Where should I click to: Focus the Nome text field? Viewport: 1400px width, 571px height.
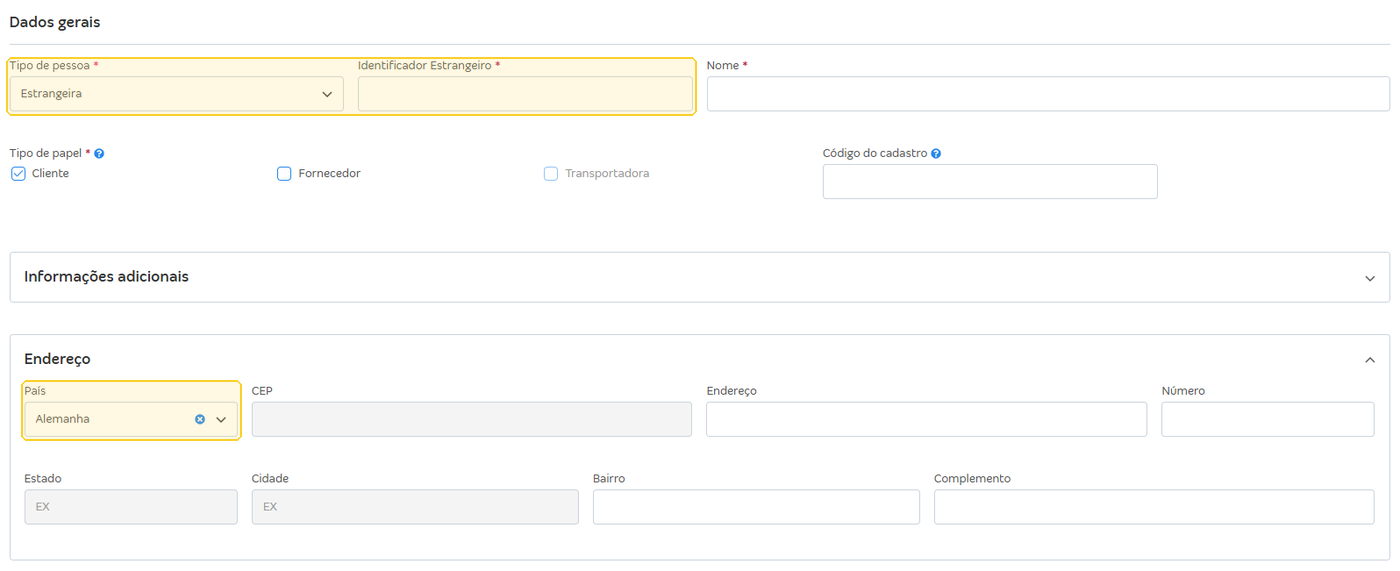pyautogui.click(x=1048, y=94)
